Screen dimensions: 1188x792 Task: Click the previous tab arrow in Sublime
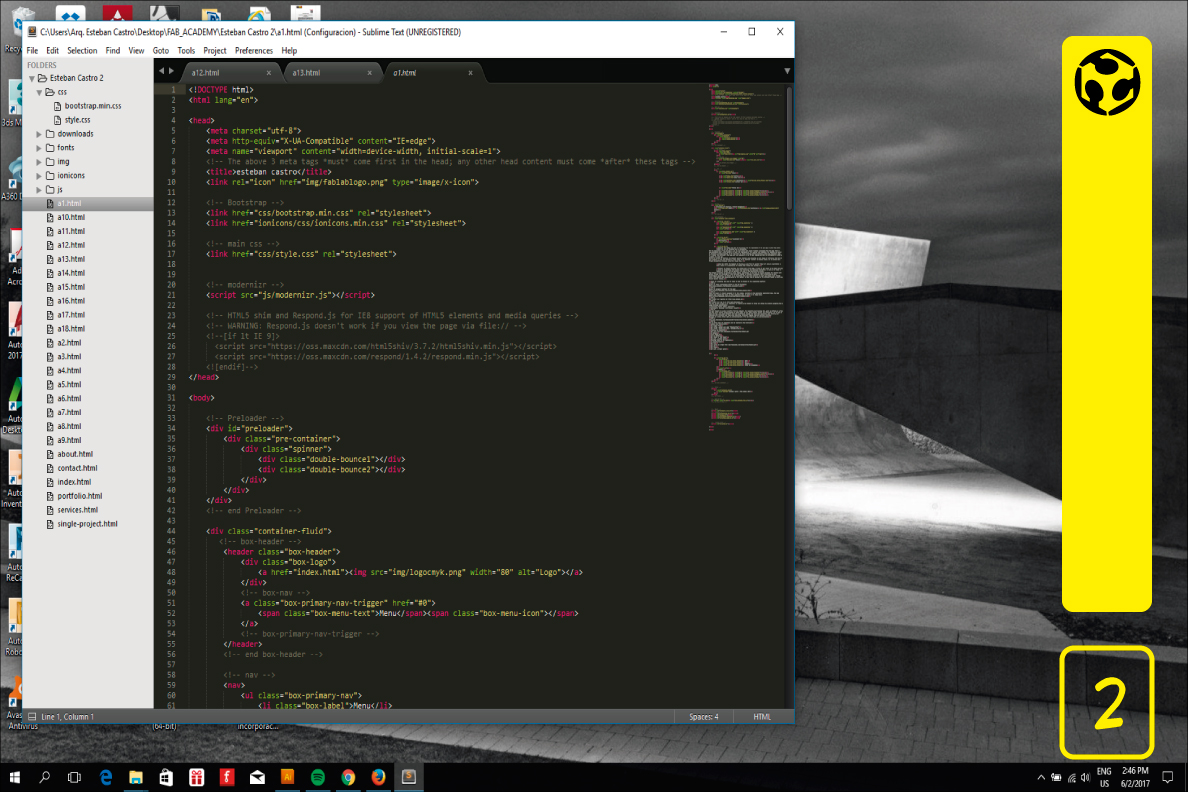pyautogui.click(x=161, y=71)
